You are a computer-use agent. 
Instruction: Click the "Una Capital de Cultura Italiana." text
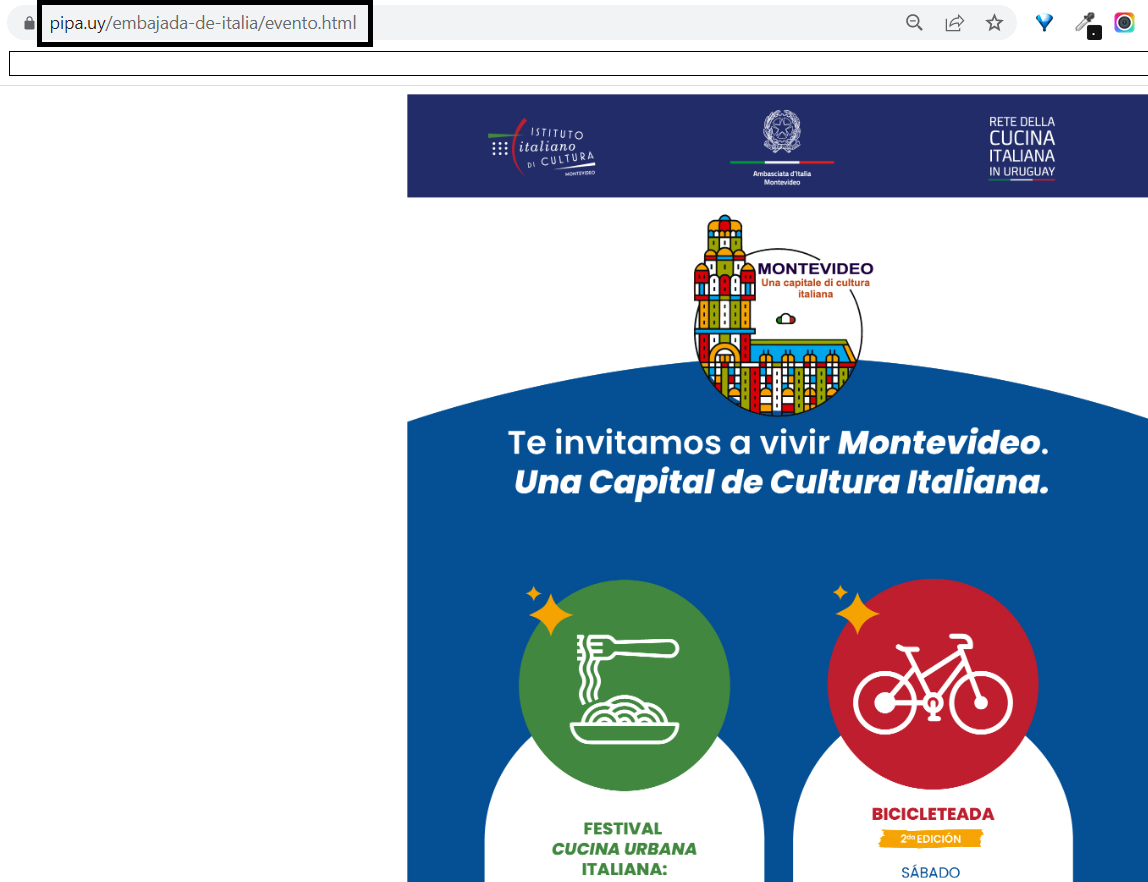coord(781,482)
